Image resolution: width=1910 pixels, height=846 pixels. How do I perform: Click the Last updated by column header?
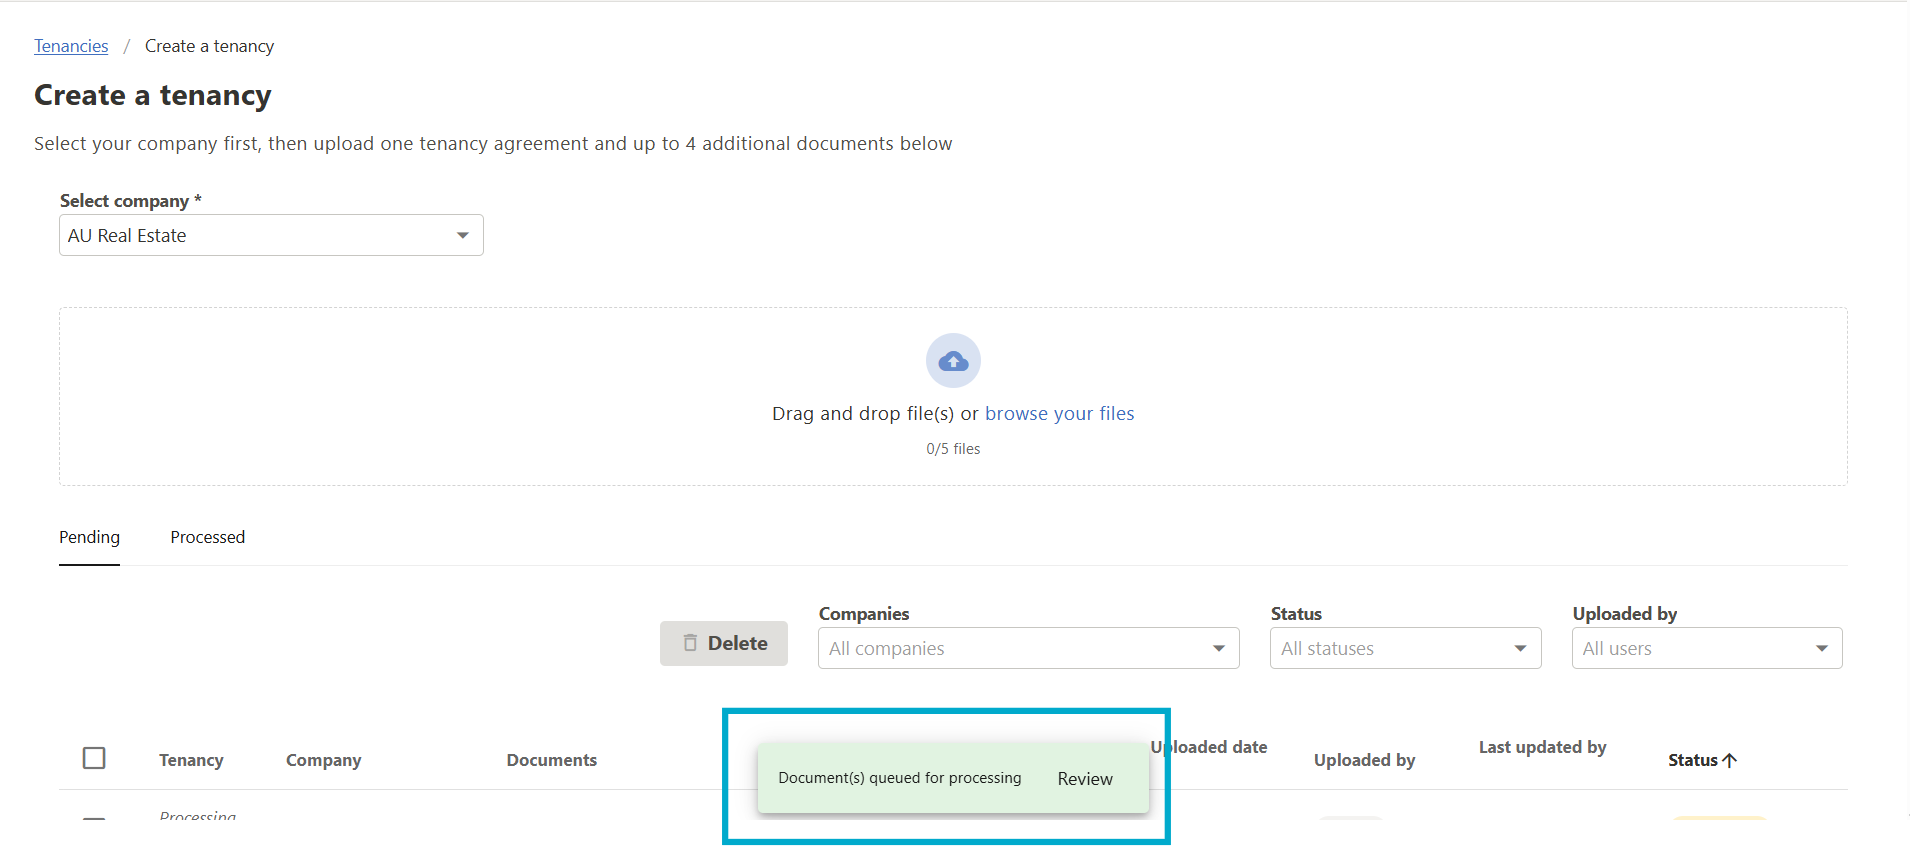(1542, 747)
